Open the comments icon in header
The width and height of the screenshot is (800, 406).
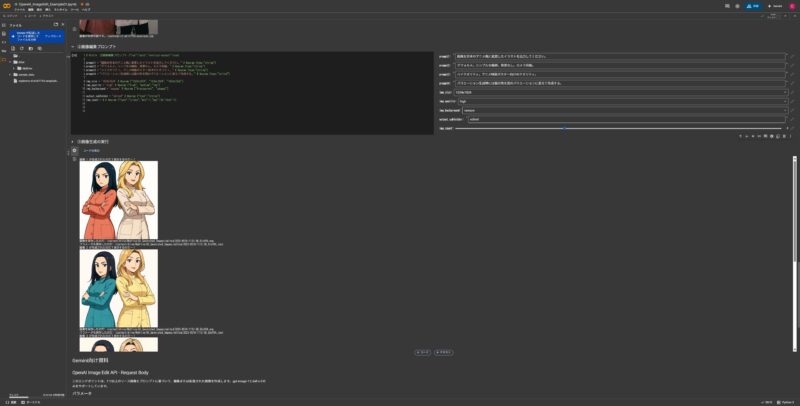coord(727,6)
